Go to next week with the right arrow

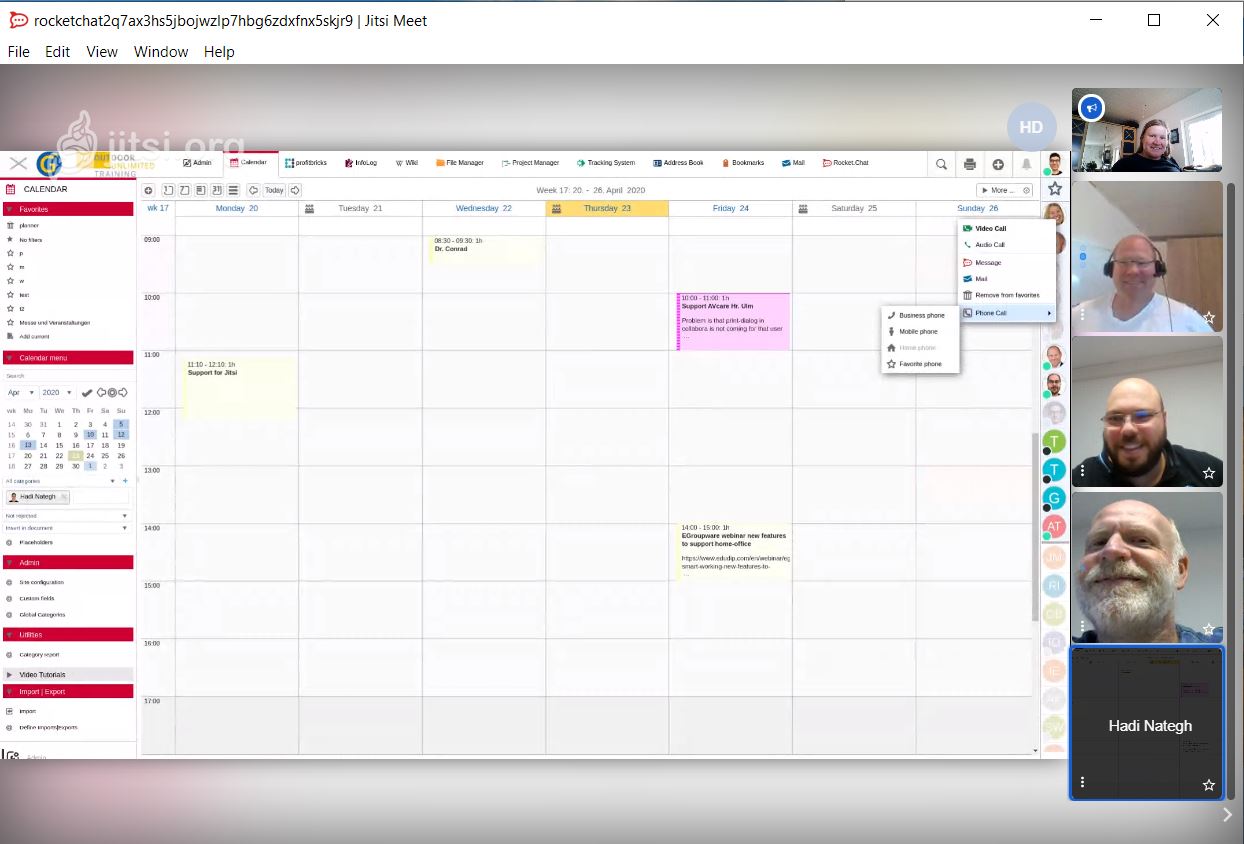click(295, 190)
